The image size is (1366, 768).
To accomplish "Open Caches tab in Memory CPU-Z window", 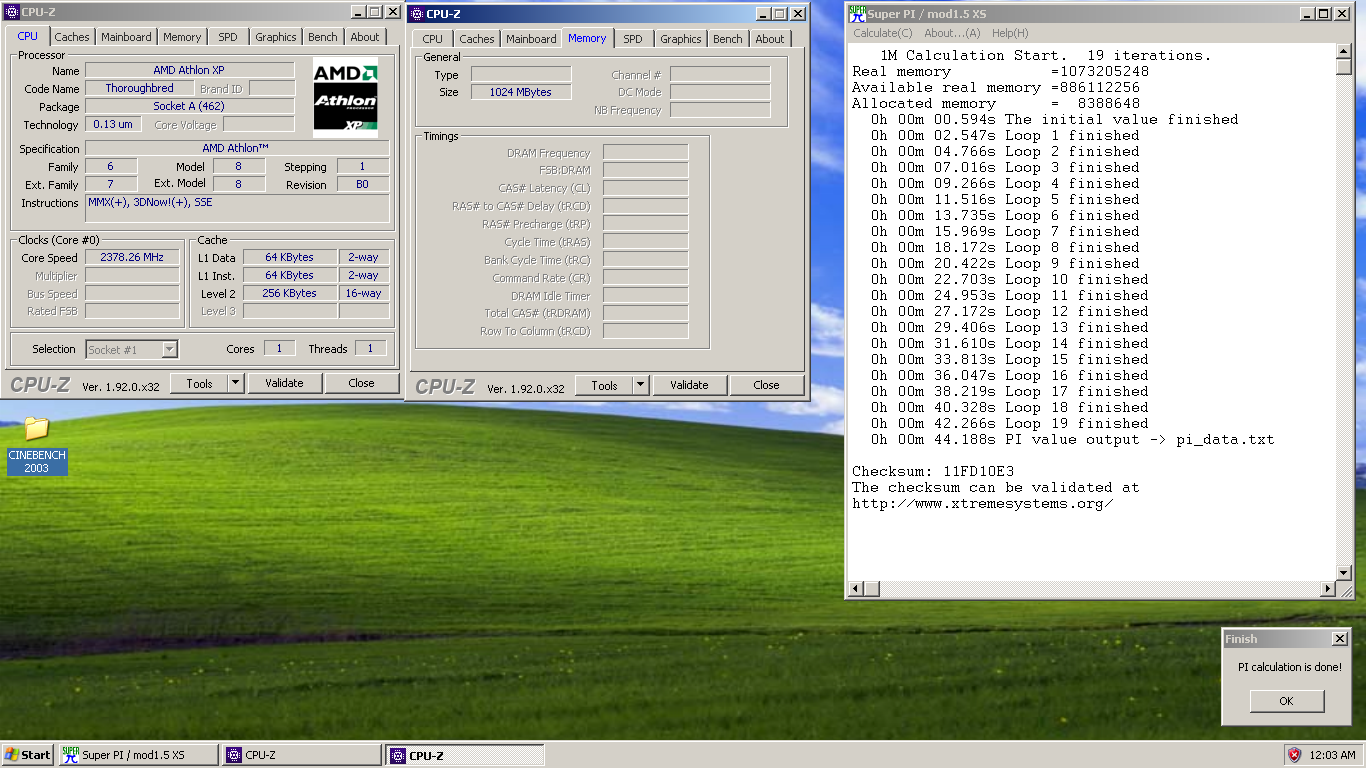I will (x=477, y=39).
